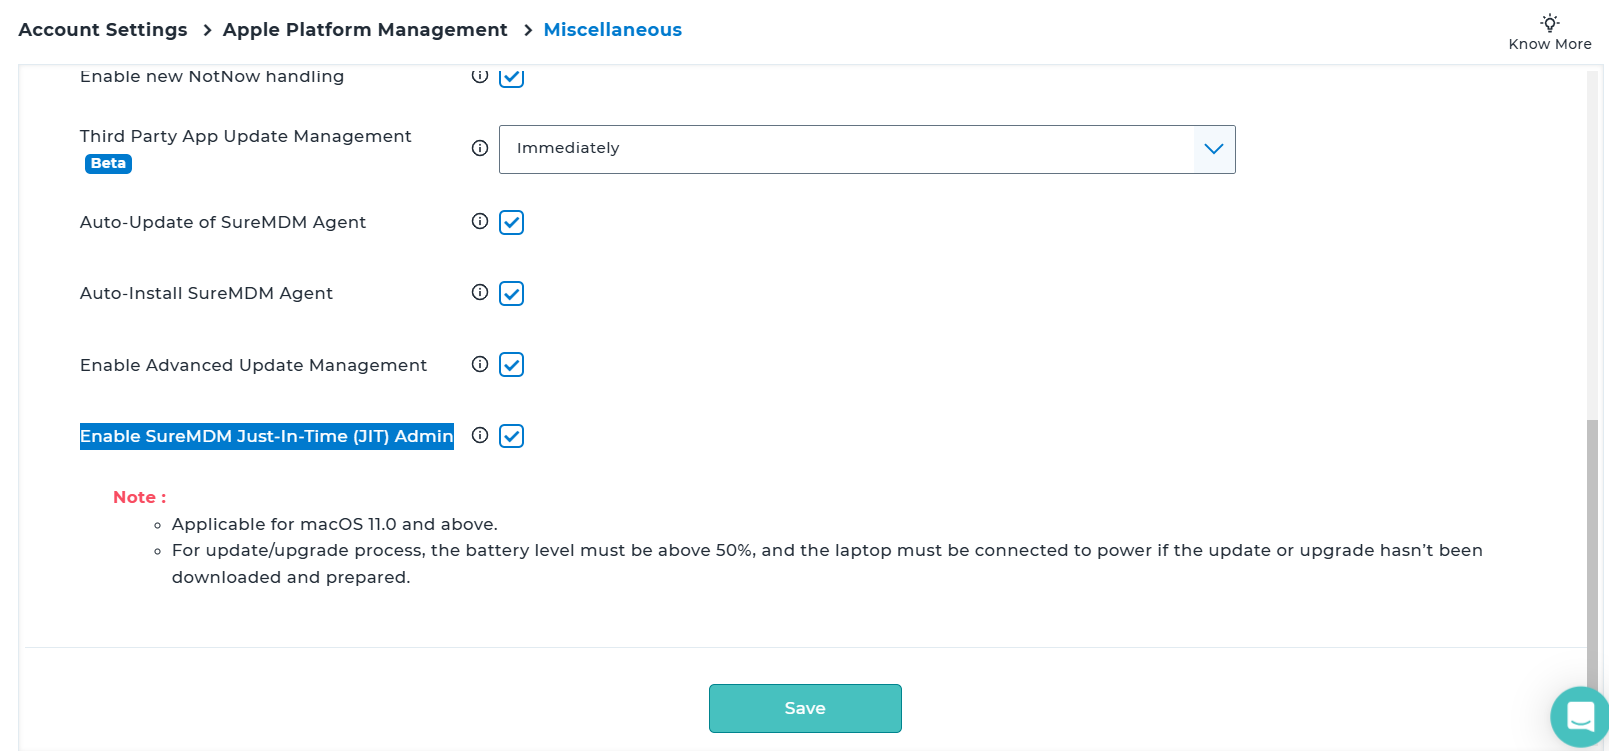Viewport: 1609px width, 751px height.
Task: Click info icon for Enable Advanced Update Management
Action: [x=480, y=364]
